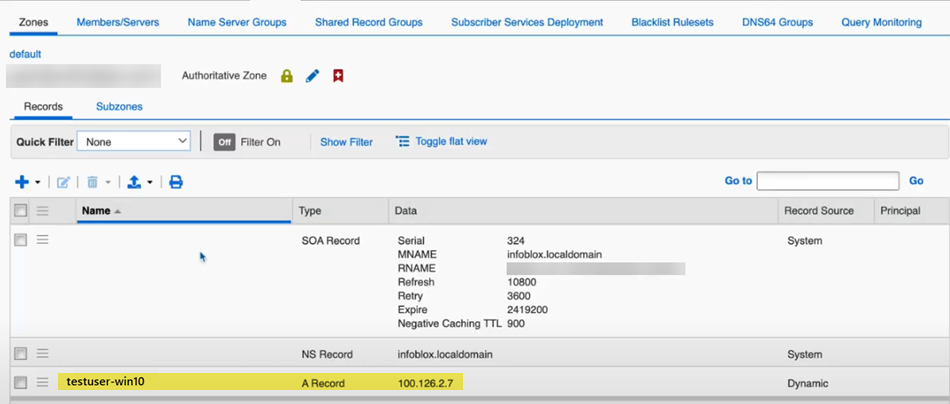Click the Toggle flat view icon
The image size is (950, 404).
pos(403,142)
